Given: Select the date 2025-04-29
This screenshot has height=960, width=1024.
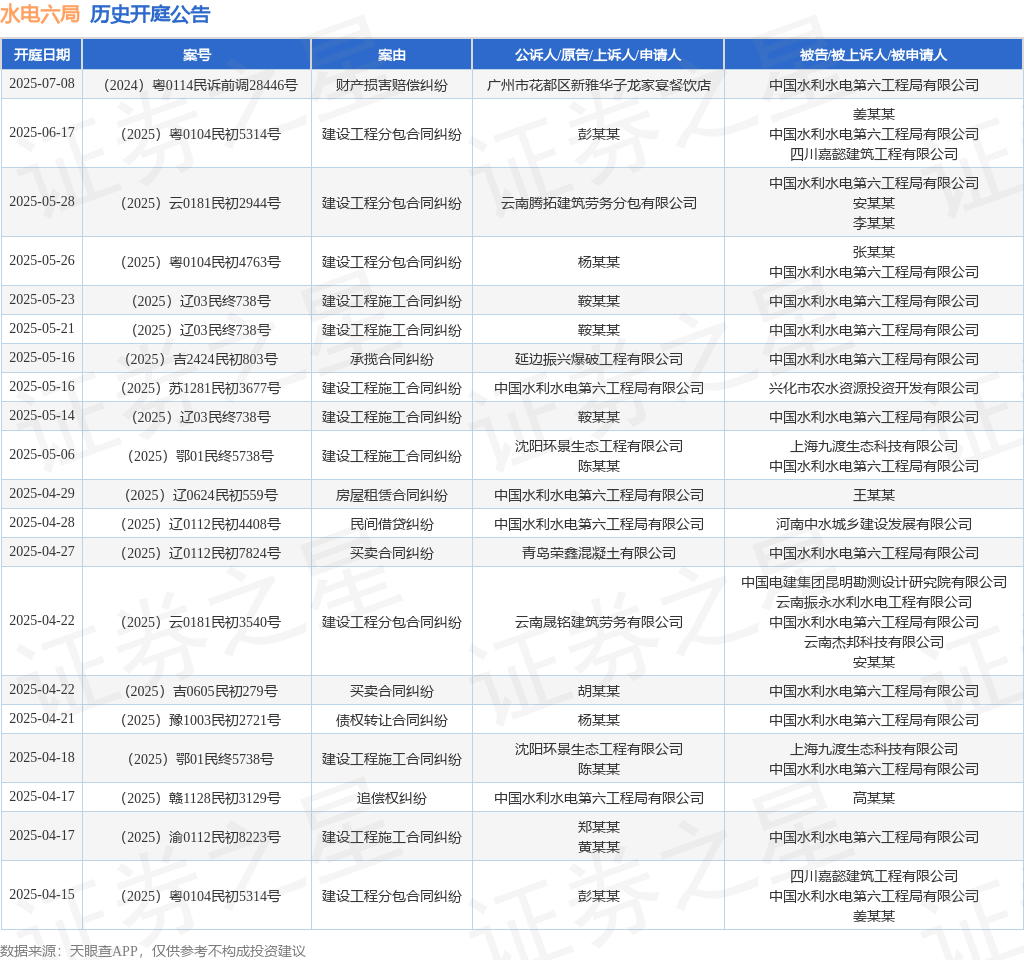Looking at the screenshot, I should [x=42, y=494].
